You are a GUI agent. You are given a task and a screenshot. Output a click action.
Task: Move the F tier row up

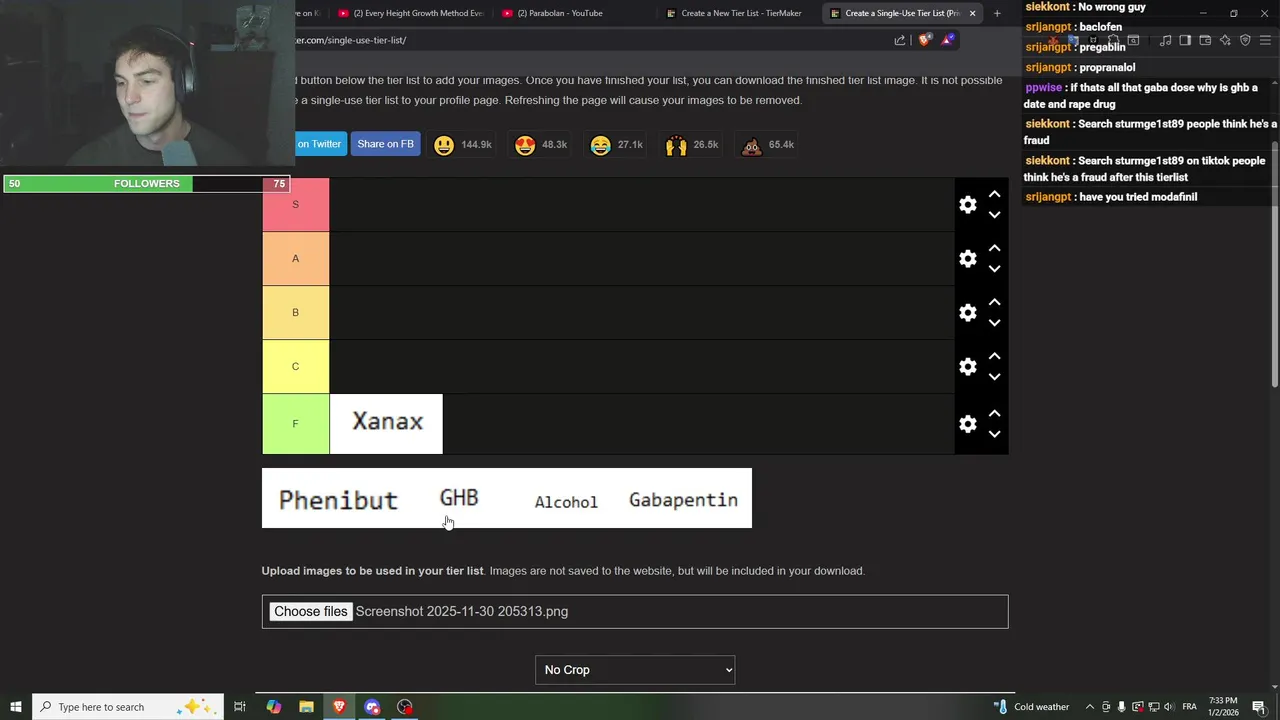pyautogui.click(x=994, y=413)
